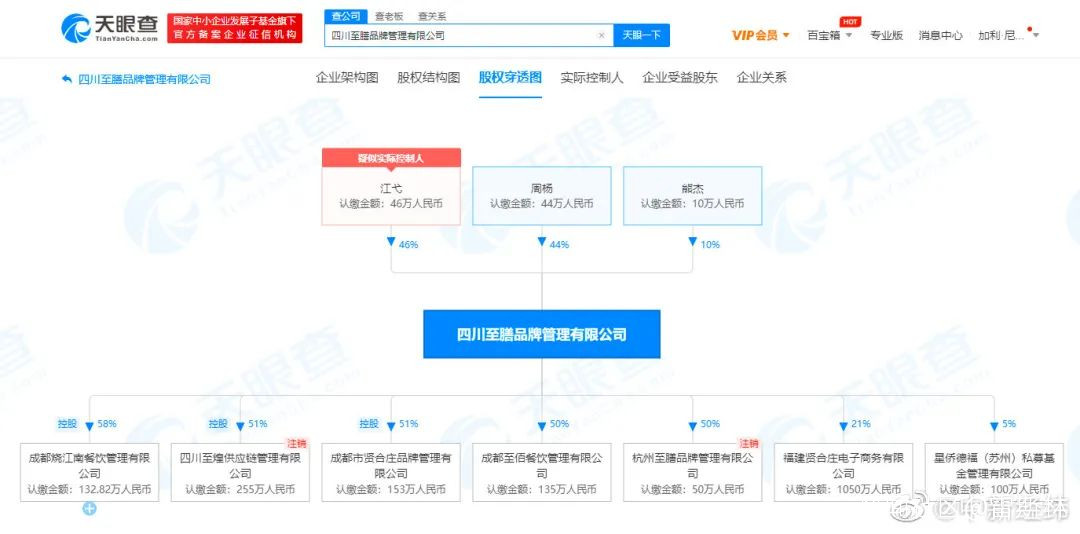The image size is (1080, 534).
Task: Open the user account dropdown 加利·尼
Action: pos(1008,35)
